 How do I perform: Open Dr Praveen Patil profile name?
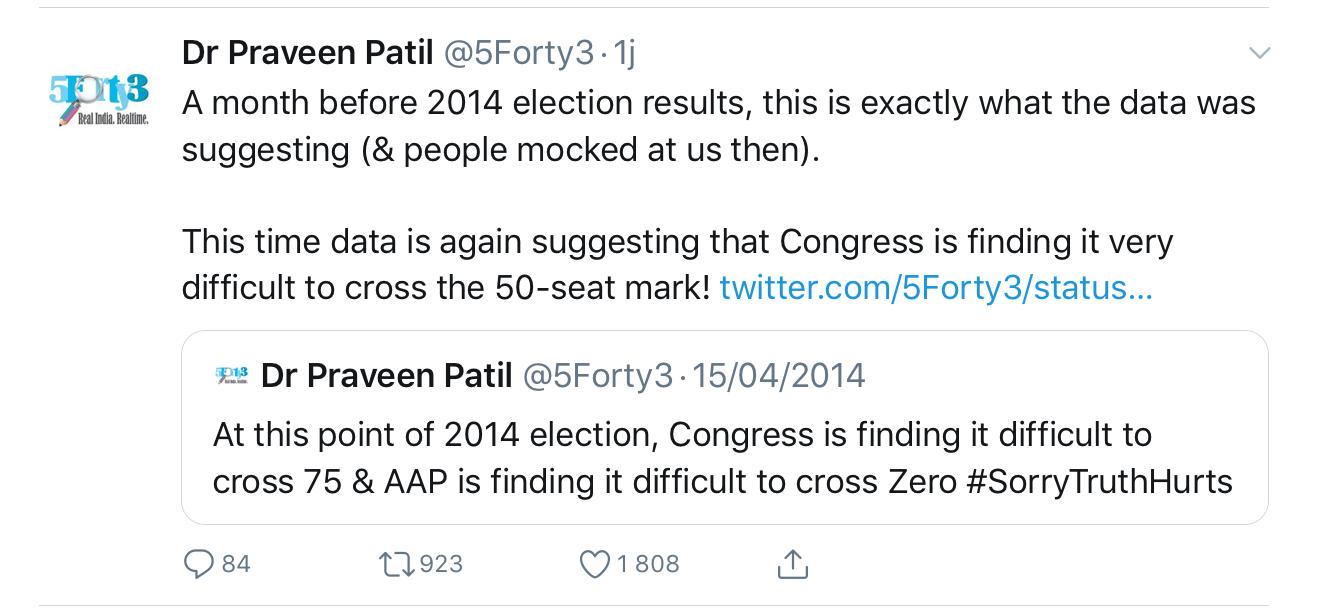coord(307,53)
